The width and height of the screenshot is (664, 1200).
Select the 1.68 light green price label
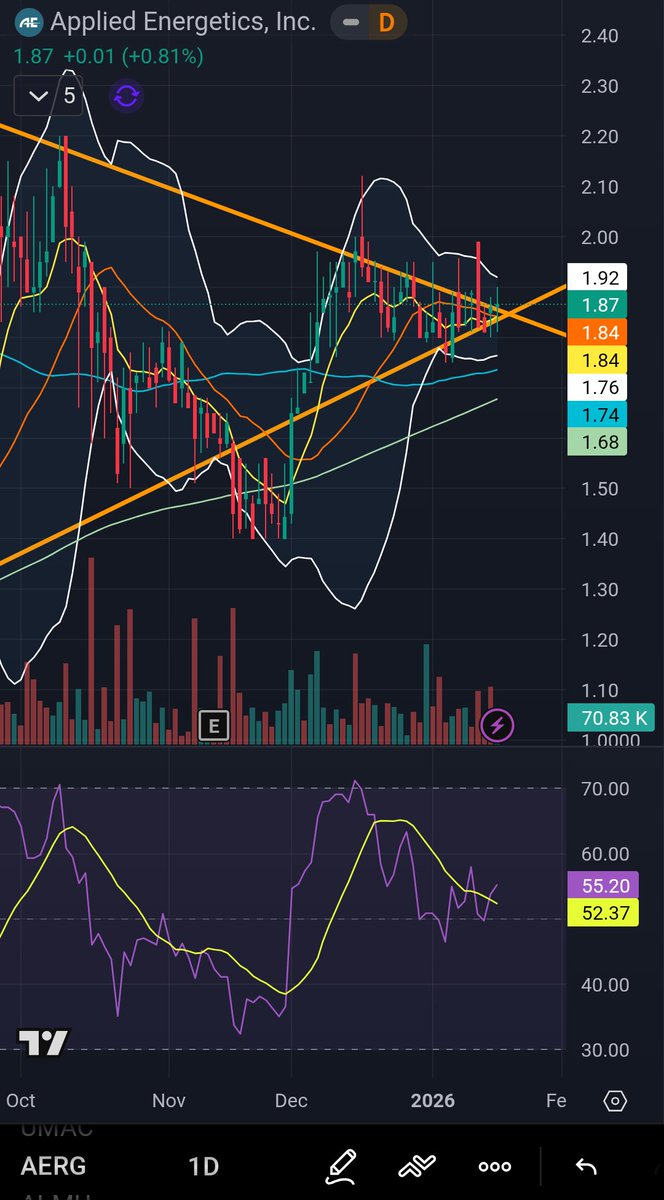pyautogui.click(x=597, y=442)
